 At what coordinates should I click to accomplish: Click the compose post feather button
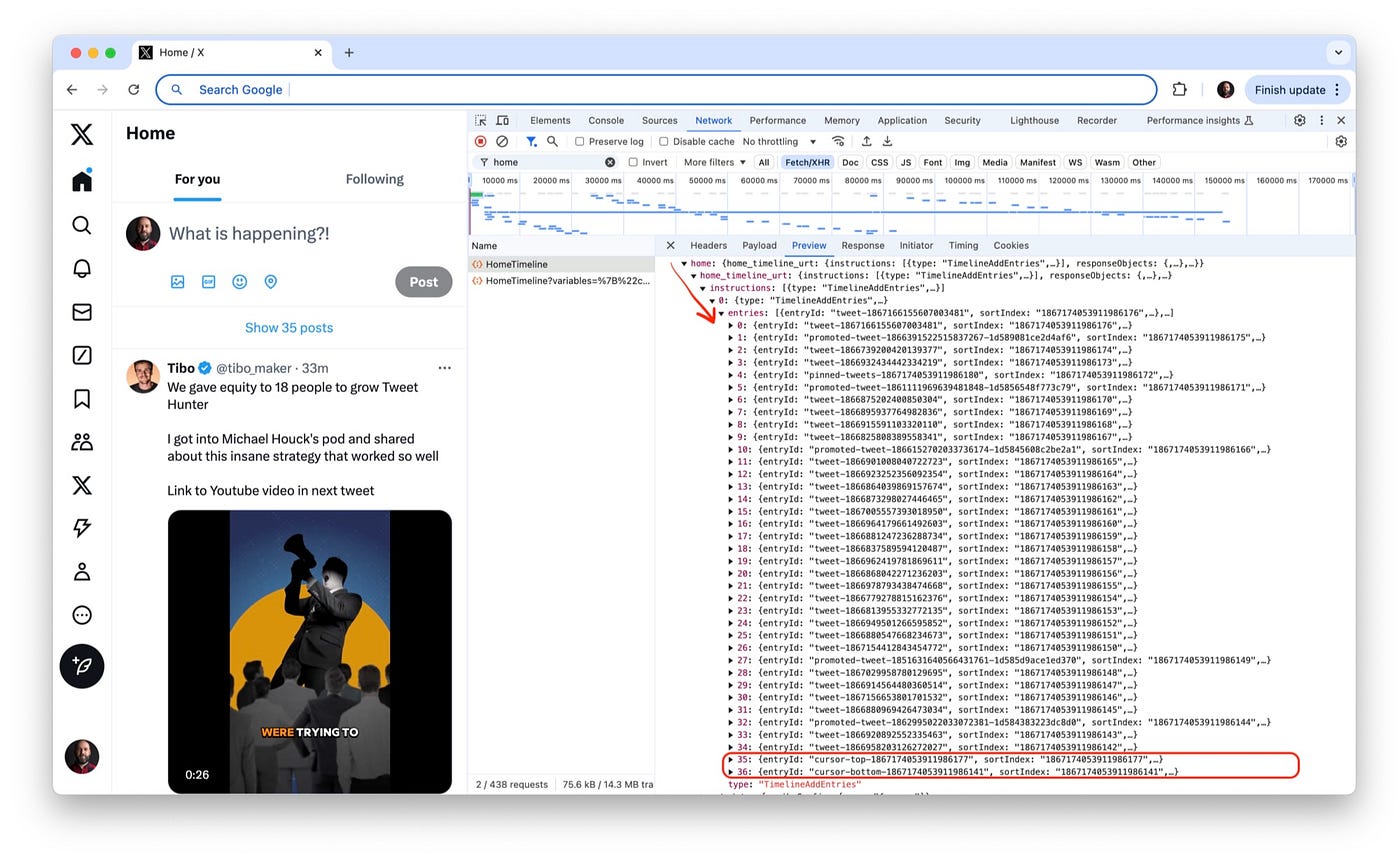82,666
